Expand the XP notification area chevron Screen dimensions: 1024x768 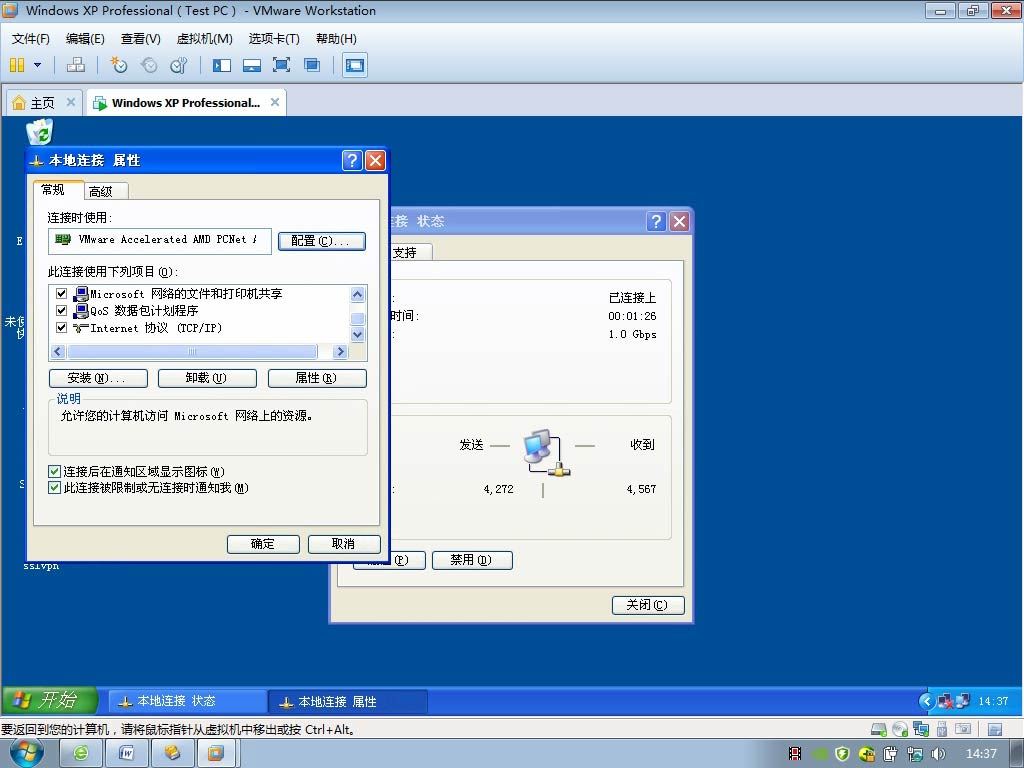tap(926, 701)
